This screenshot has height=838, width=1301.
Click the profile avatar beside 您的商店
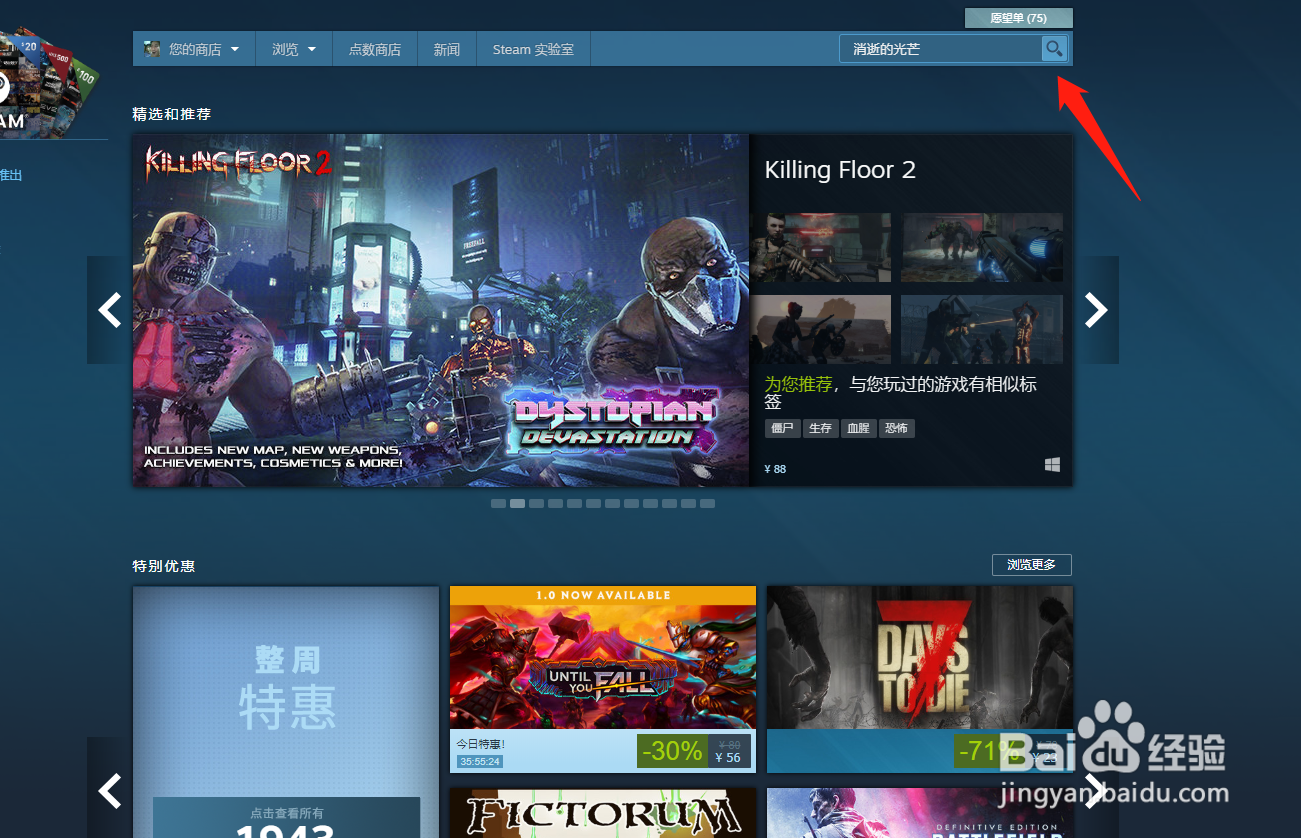(152, 49)
